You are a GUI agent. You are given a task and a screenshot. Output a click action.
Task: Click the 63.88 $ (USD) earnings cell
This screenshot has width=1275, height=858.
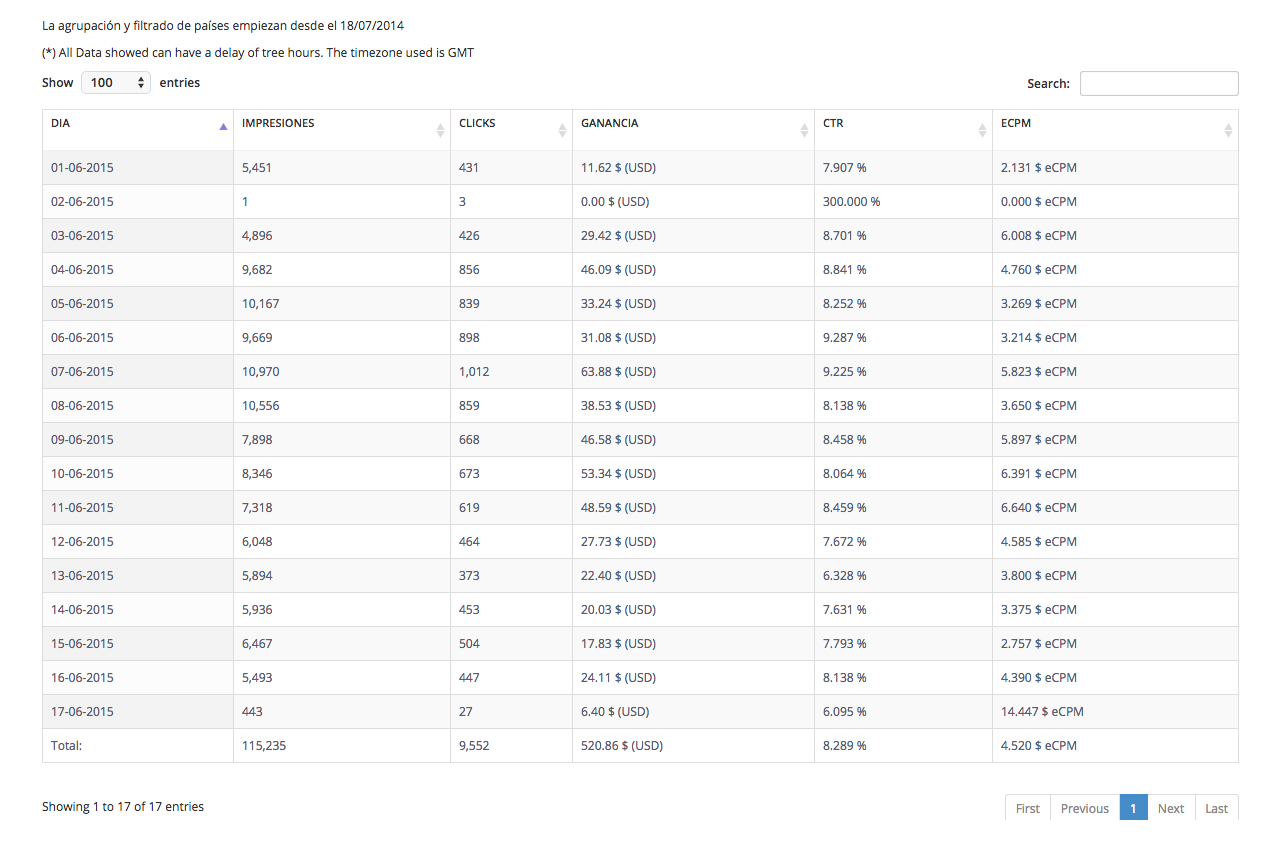pyautogui.click(x=693, y=372)
